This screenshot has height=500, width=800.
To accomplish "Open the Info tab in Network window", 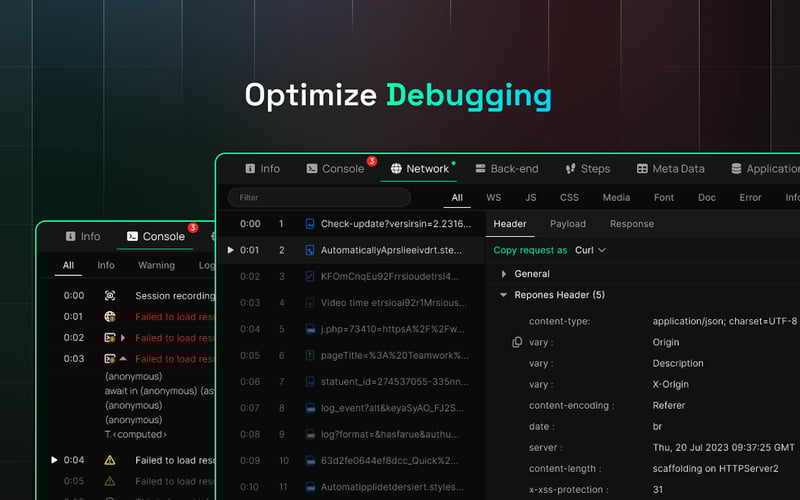I will coord(262,169).
